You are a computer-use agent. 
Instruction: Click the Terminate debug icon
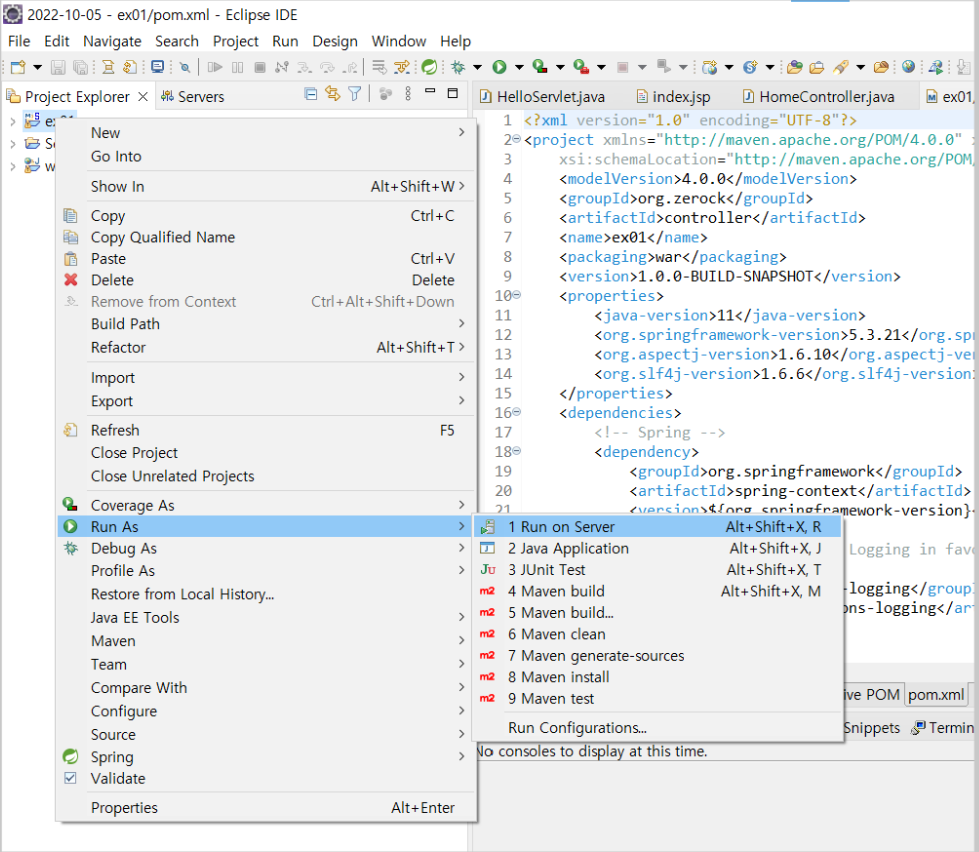[x=260, y=67]
